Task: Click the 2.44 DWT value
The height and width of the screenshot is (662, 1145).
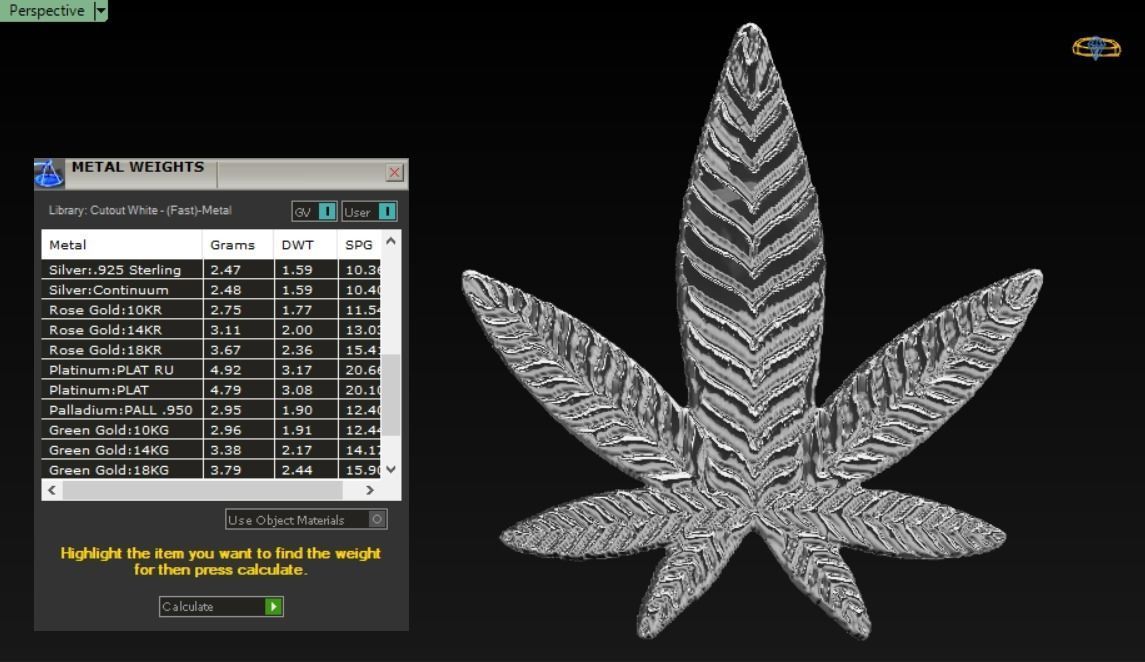Action: click(297, 470)
